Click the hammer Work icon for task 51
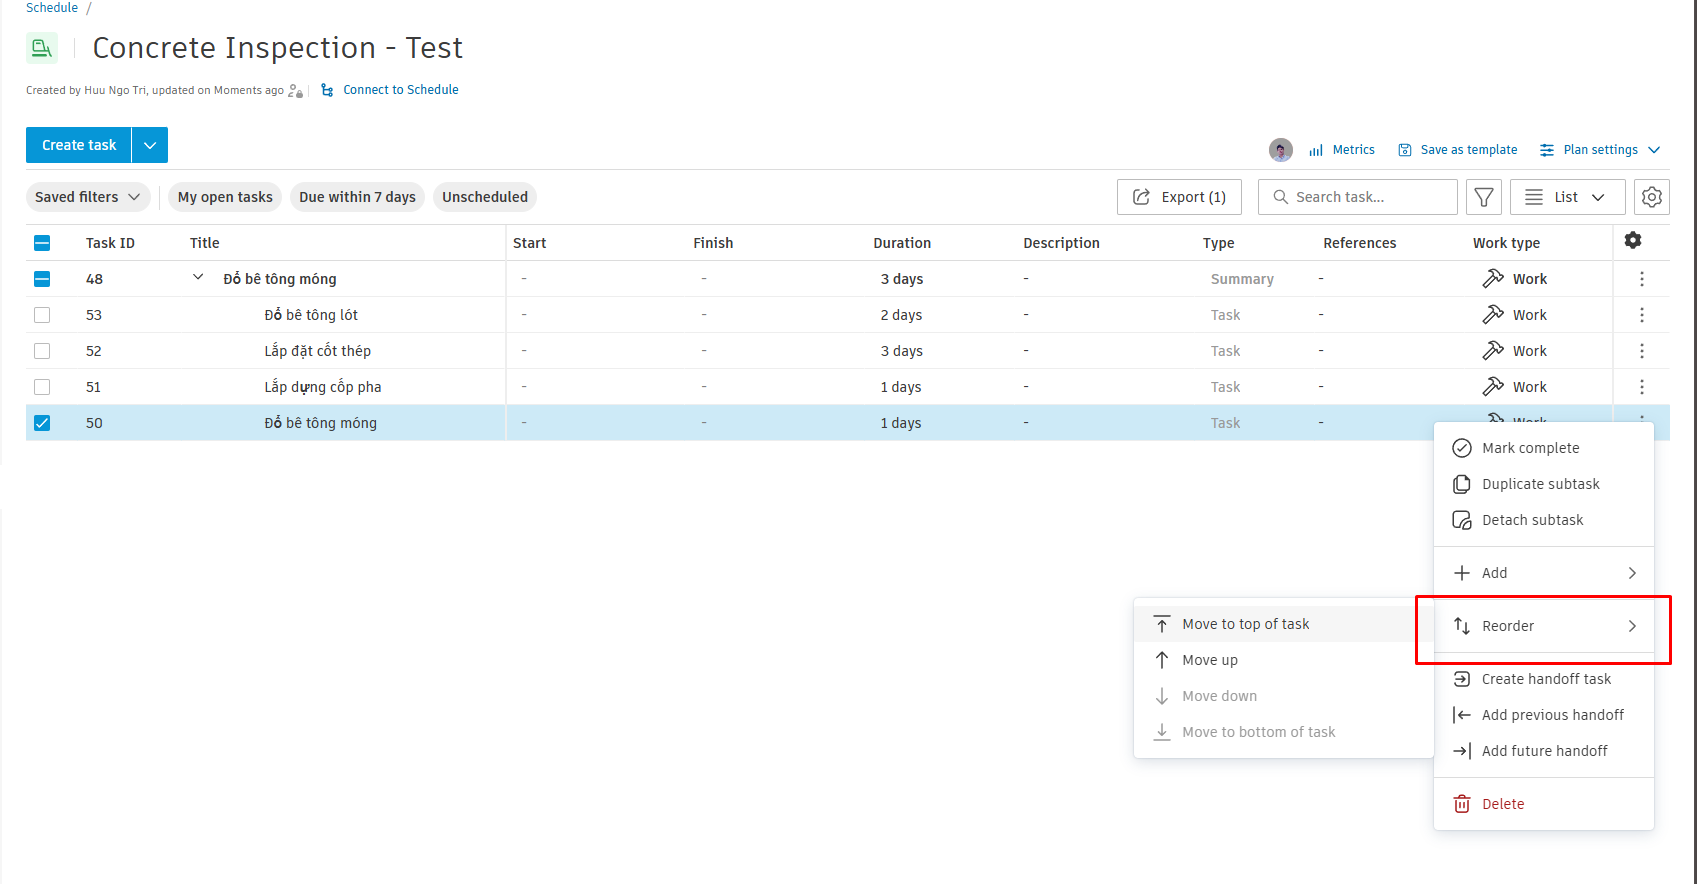Screen dimensions: 1697x884 tap(1493, 387)
